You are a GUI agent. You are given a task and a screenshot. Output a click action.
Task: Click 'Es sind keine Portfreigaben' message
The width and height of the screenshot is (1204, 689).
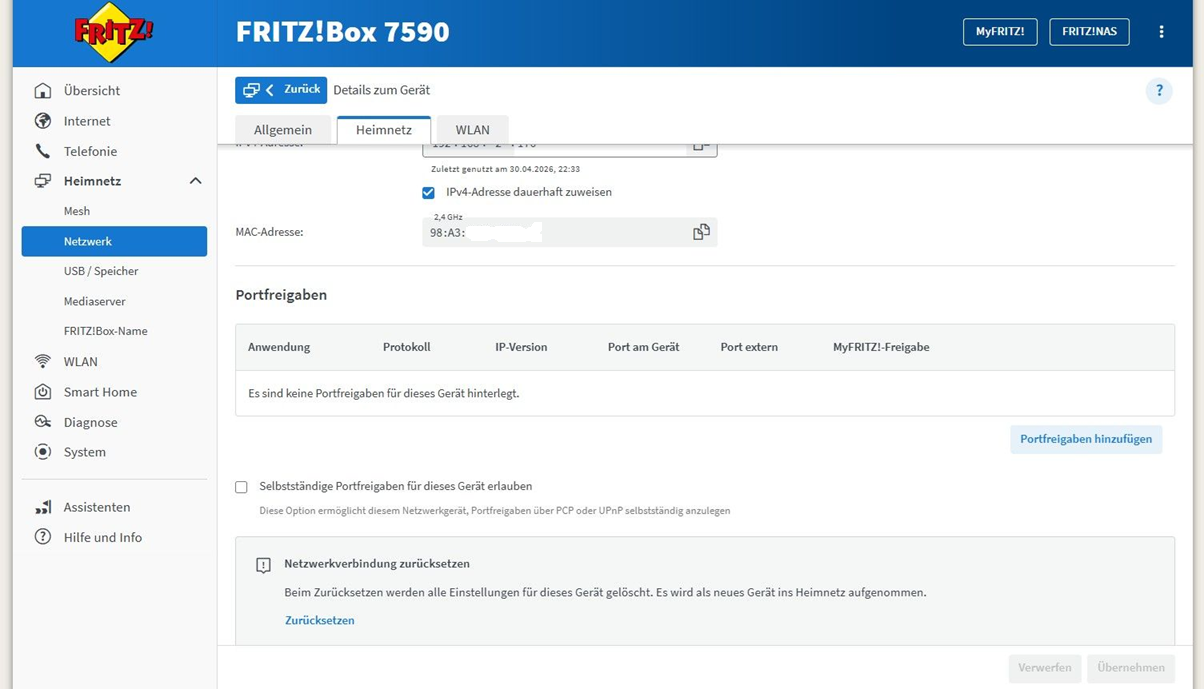(x=383, y=394)
